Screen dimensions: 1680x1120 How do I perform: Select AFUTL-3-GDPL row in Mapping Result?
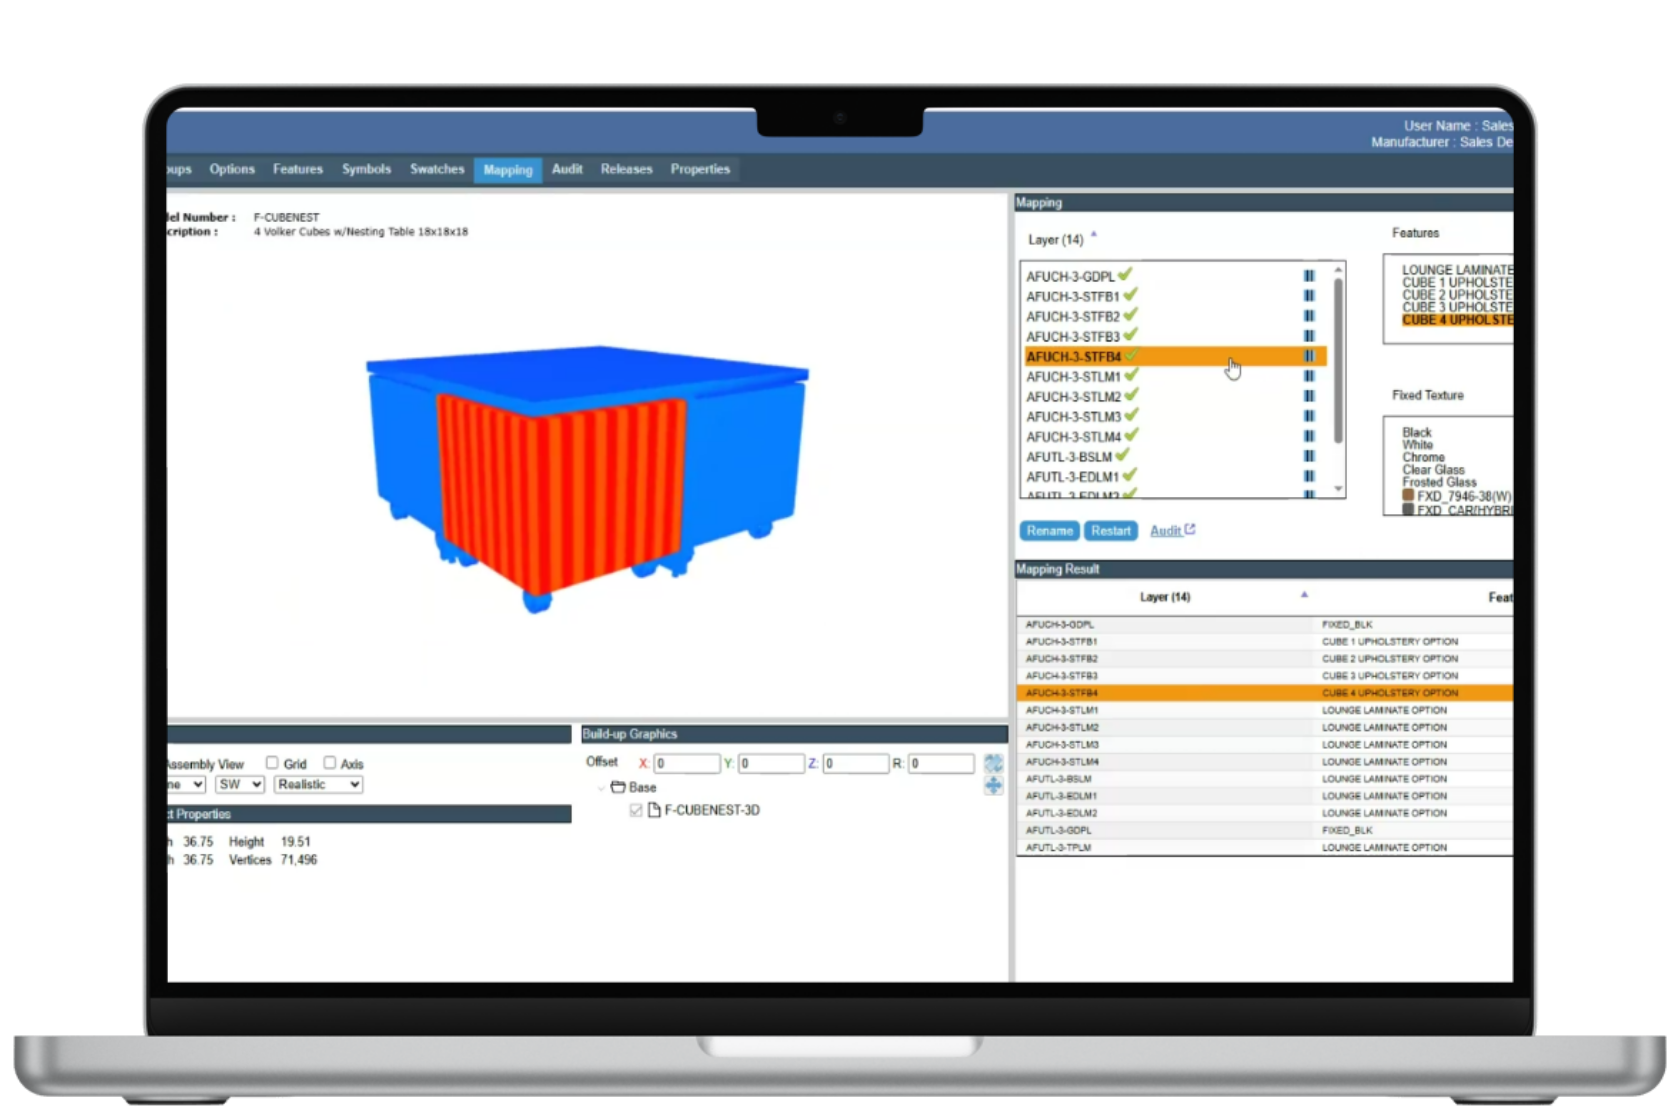1265,830
